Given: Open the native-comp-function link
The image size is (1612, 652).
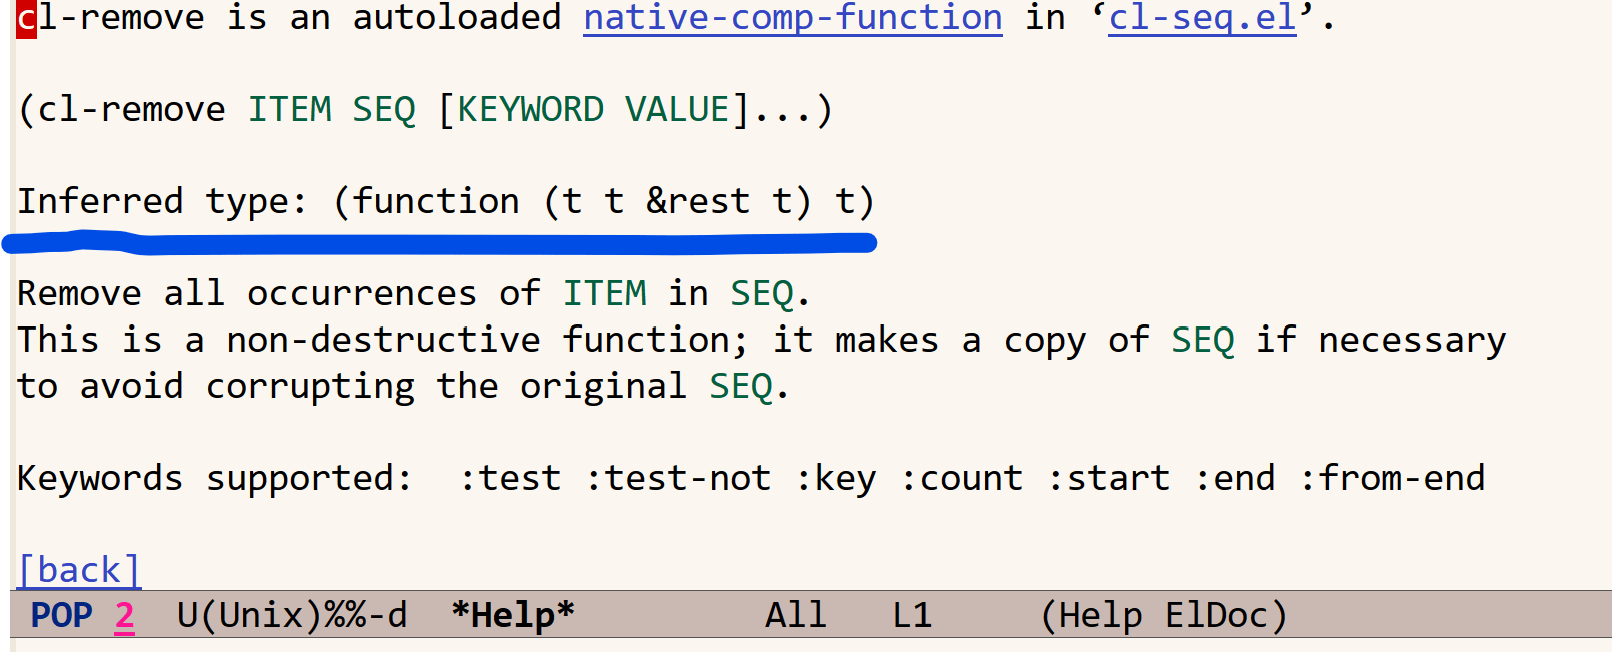Looking at the screenshot, I should tap(793, 17).
